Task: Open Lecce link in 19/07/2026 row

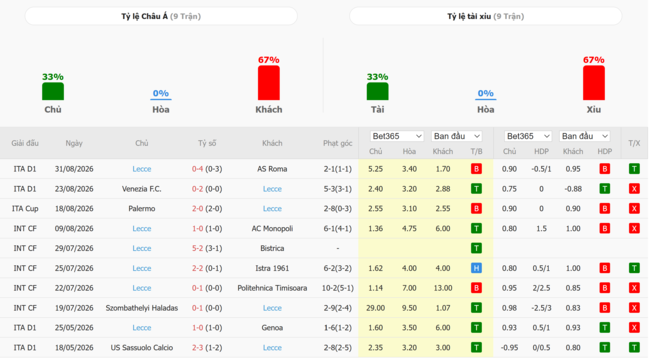Action: click(x=272, y=308)
